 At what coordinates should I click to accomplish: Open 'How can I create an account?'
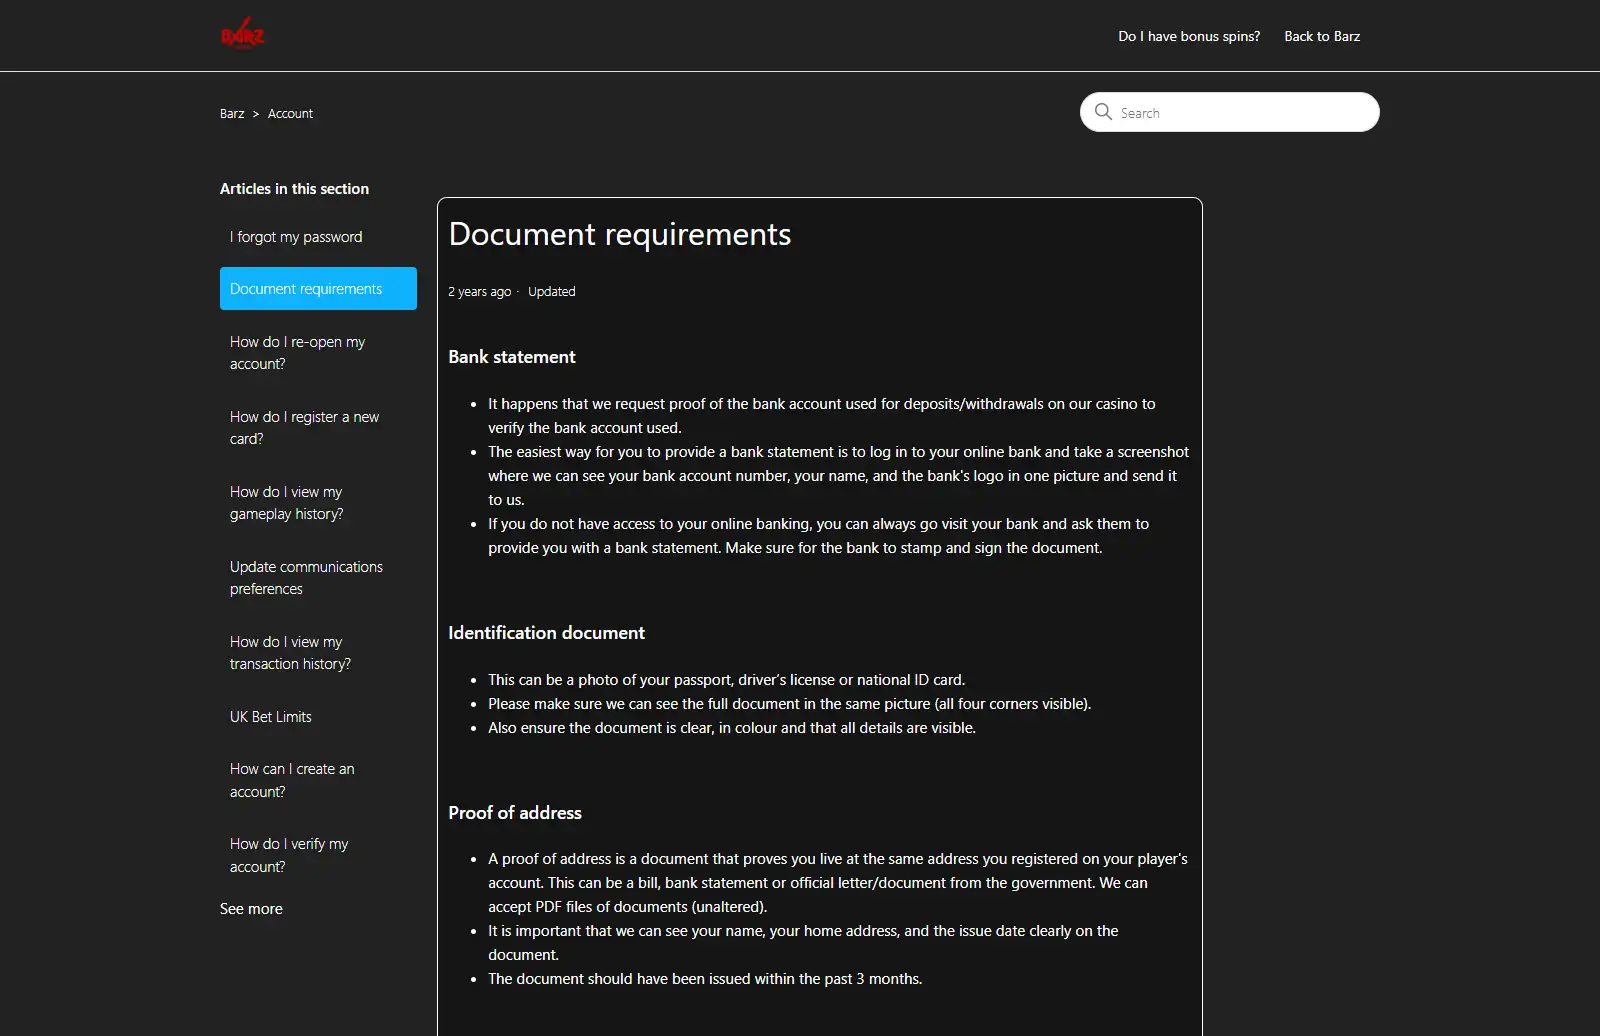click(318, 780)
